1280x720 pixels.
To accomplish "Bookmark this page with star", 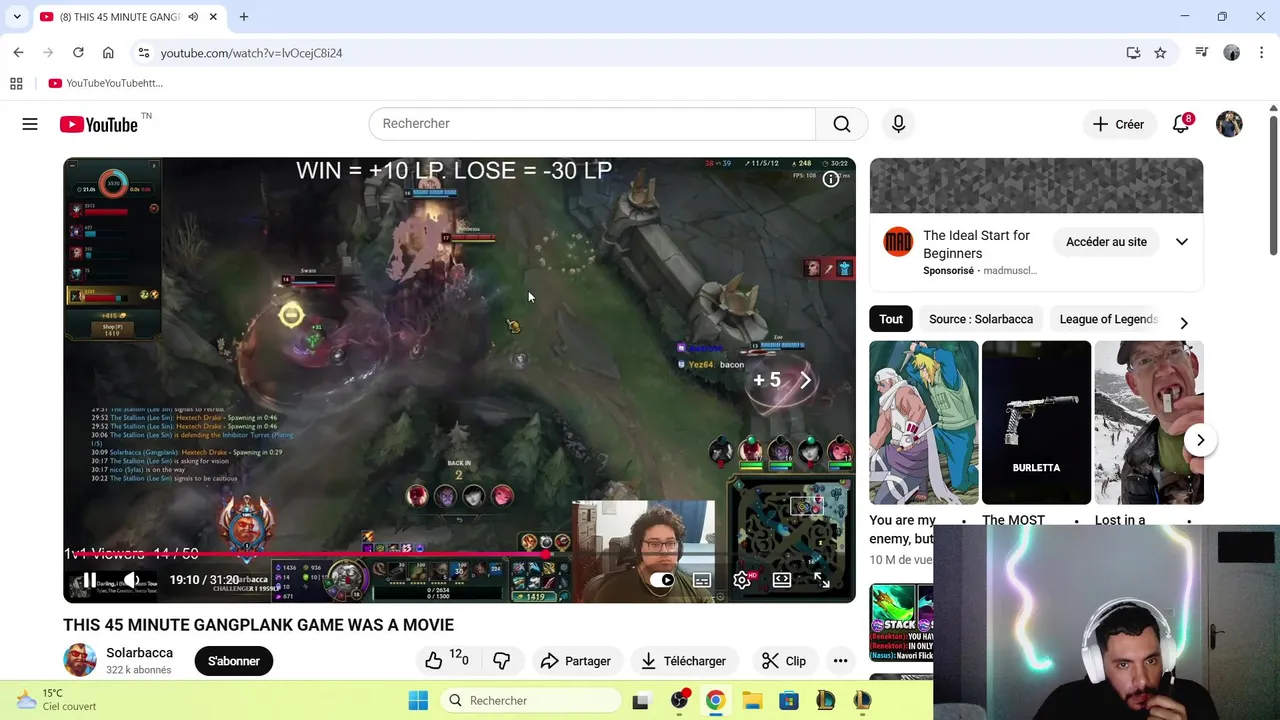I will pyautogui.click(x=1160, y=53).
